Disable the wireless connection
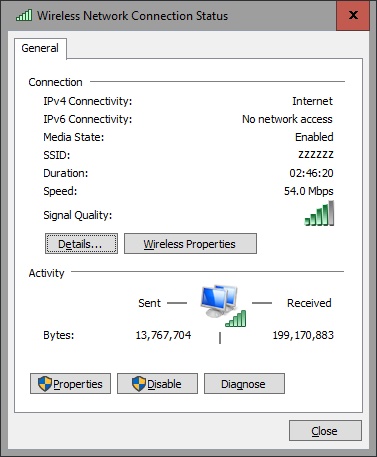Image resolution: width=377 pixels, height=457 pixels. pos(157,384)
